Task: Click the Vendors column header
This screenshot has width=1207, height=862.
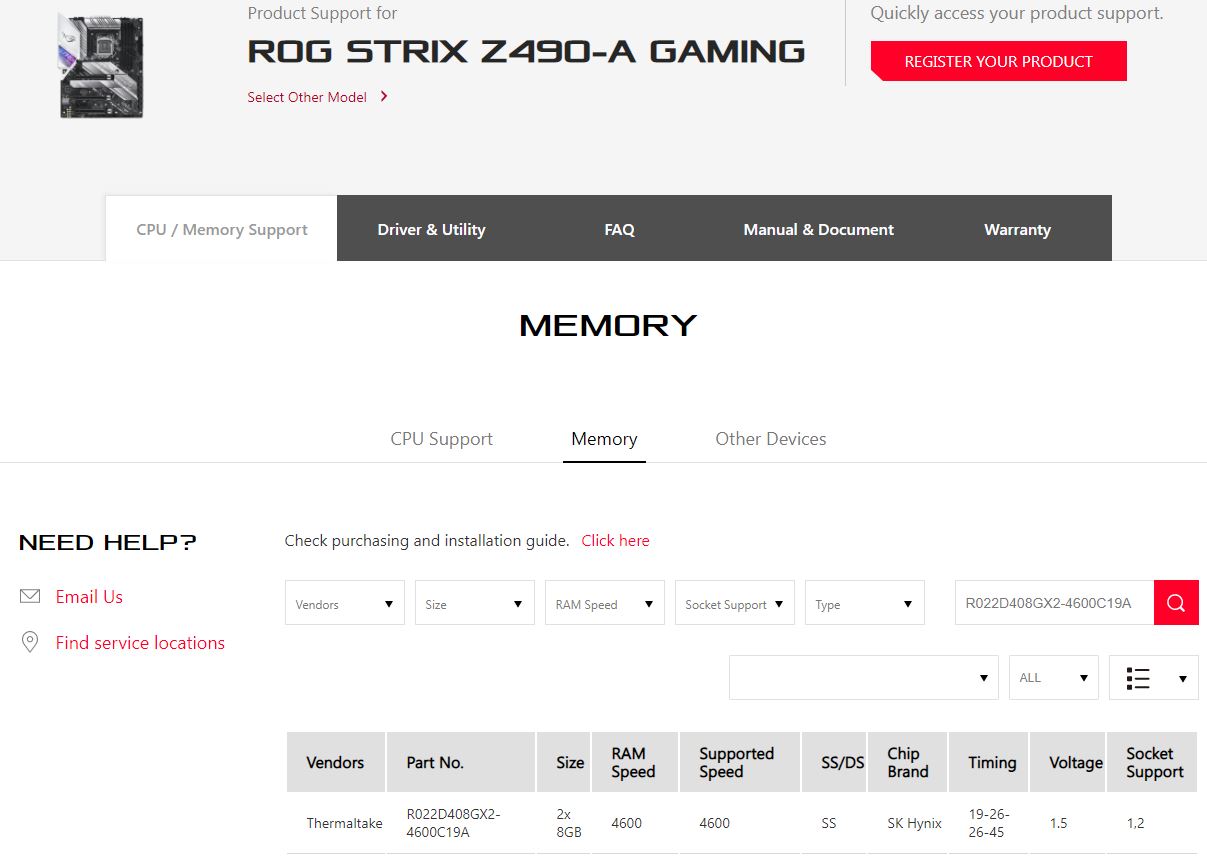Action: coord(336,762)
